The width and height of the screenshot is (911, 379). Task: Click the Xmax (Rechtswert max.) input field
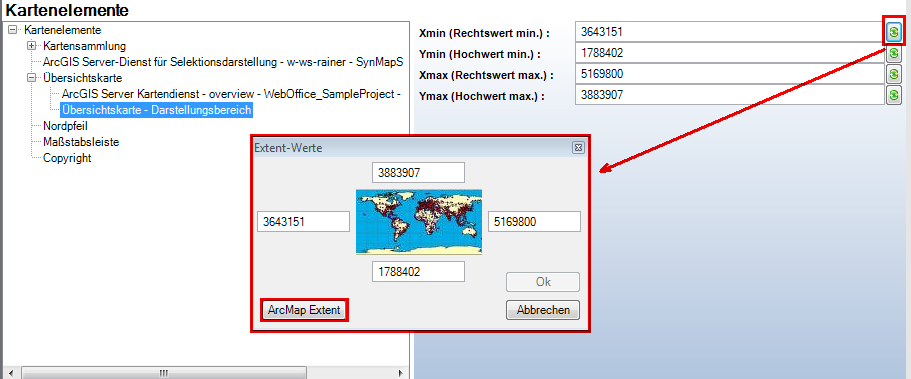pos(730,74)
